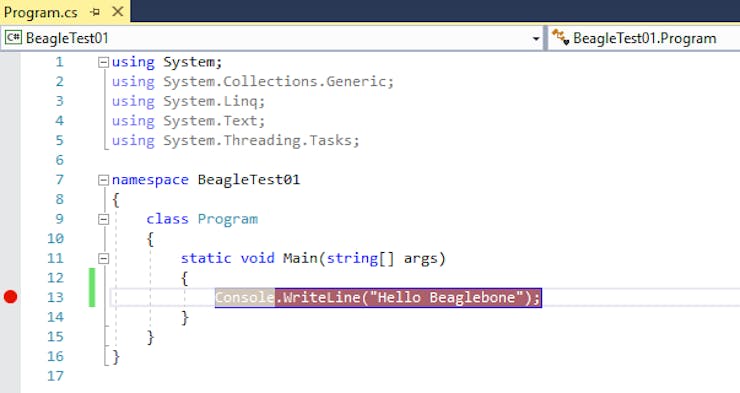The width and height of the screenshot is (740, 393).
Task: Click 'System.Threading.Tasks' on line 5
Action: [x=258, y=141]
